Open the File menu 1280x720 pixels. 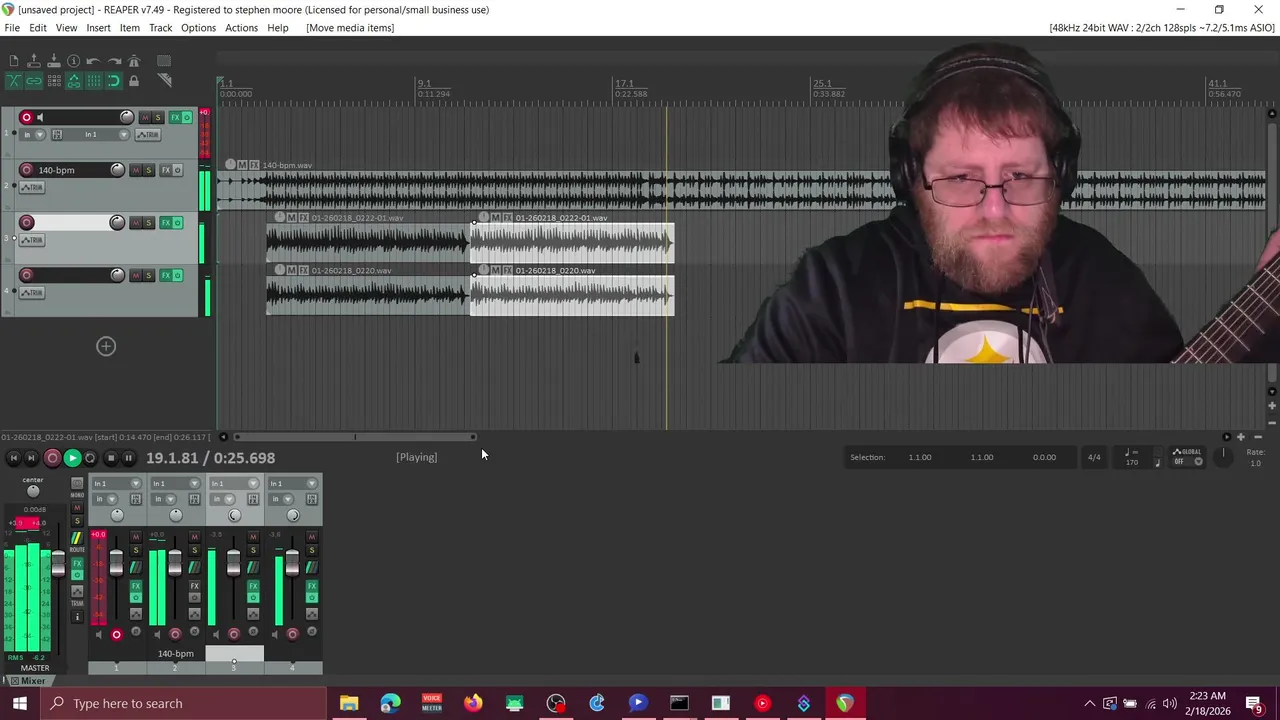(x=12, y=28)
